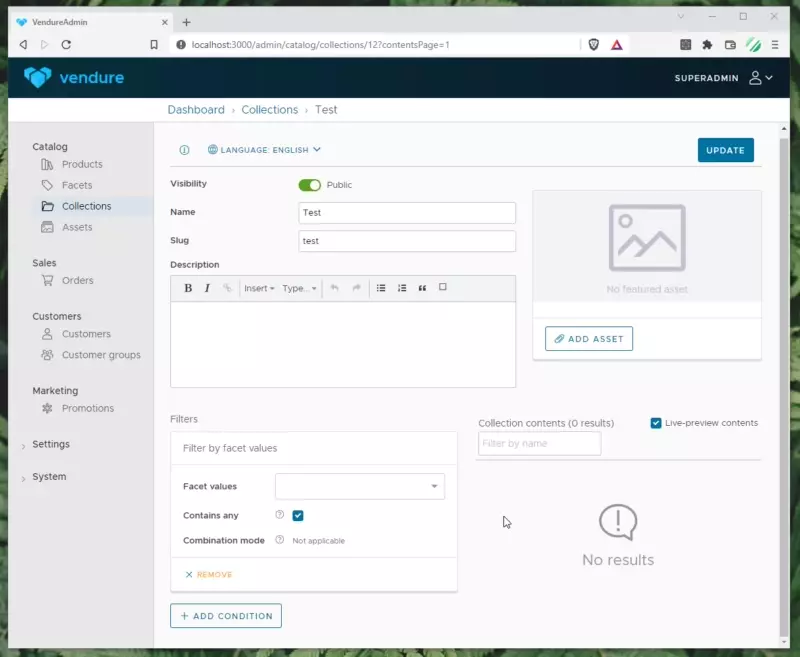
Task: Click the Add Asset button
Action: coord(589,339)
